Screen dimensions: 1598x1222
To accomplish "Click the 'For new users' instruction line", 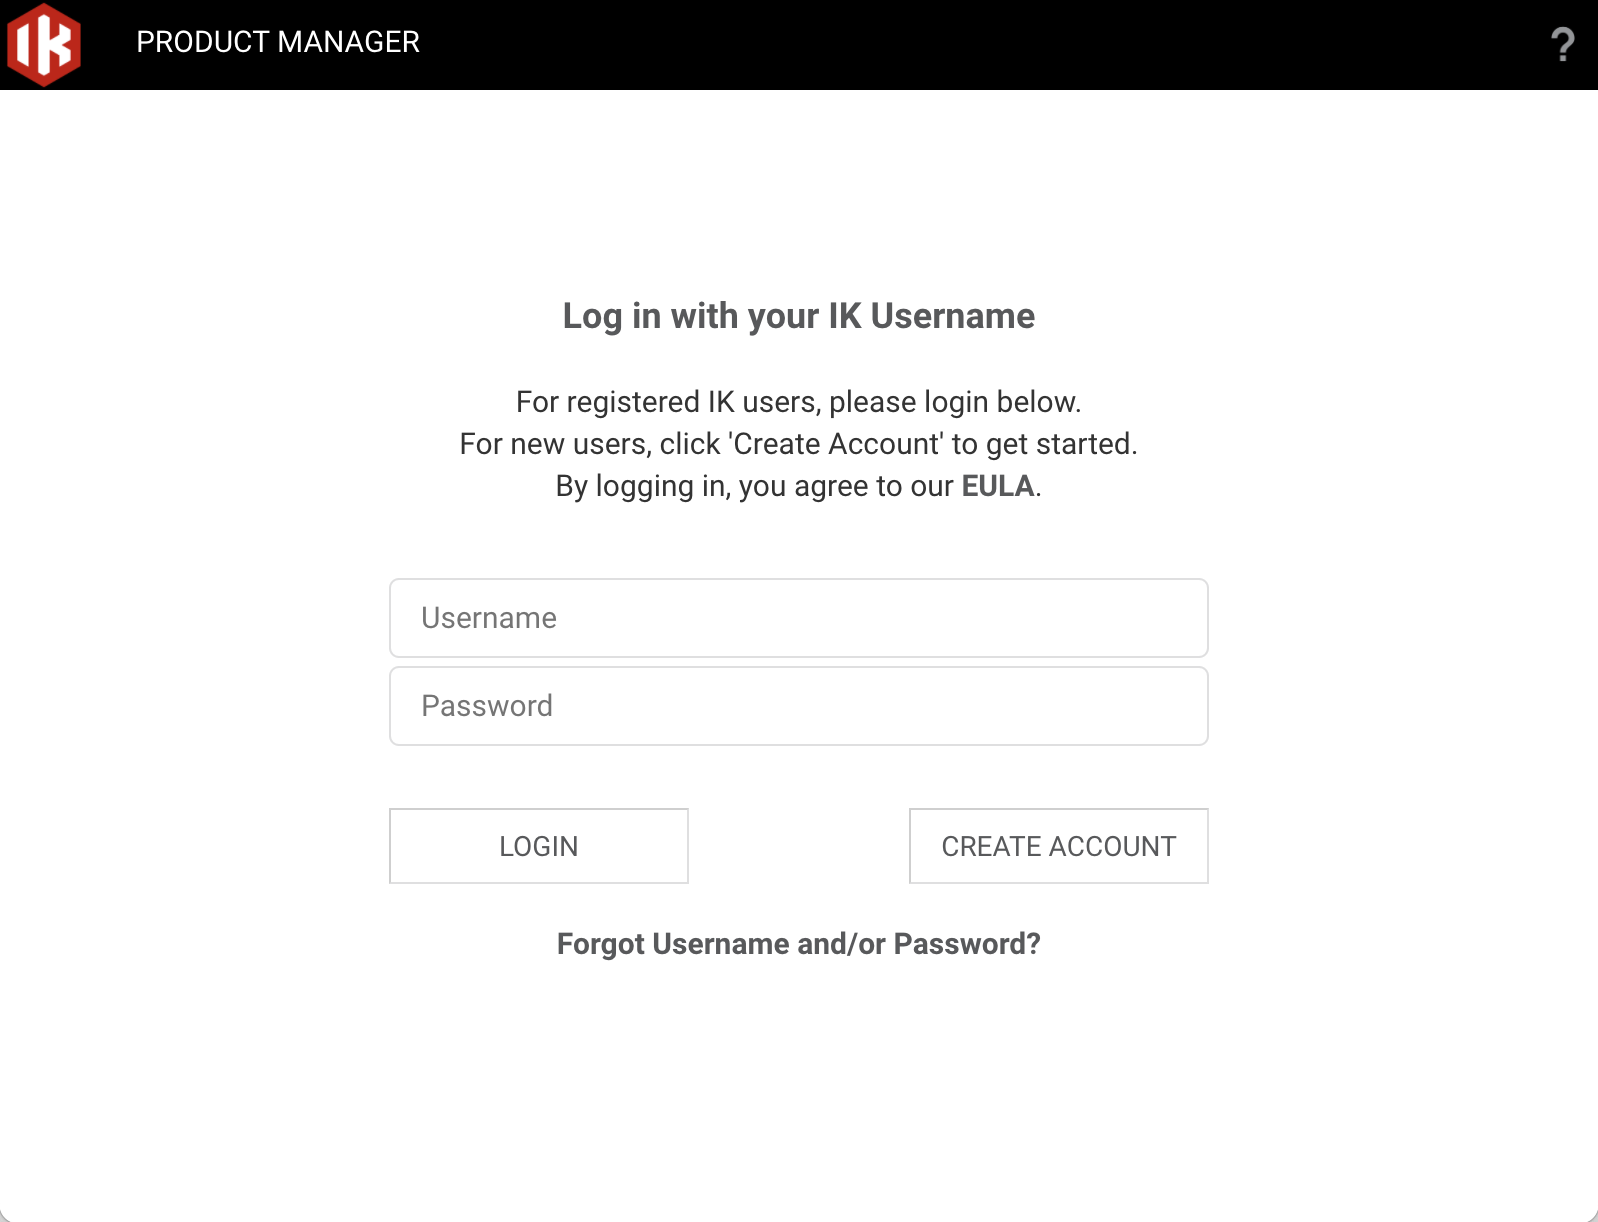I will [798, 444].
